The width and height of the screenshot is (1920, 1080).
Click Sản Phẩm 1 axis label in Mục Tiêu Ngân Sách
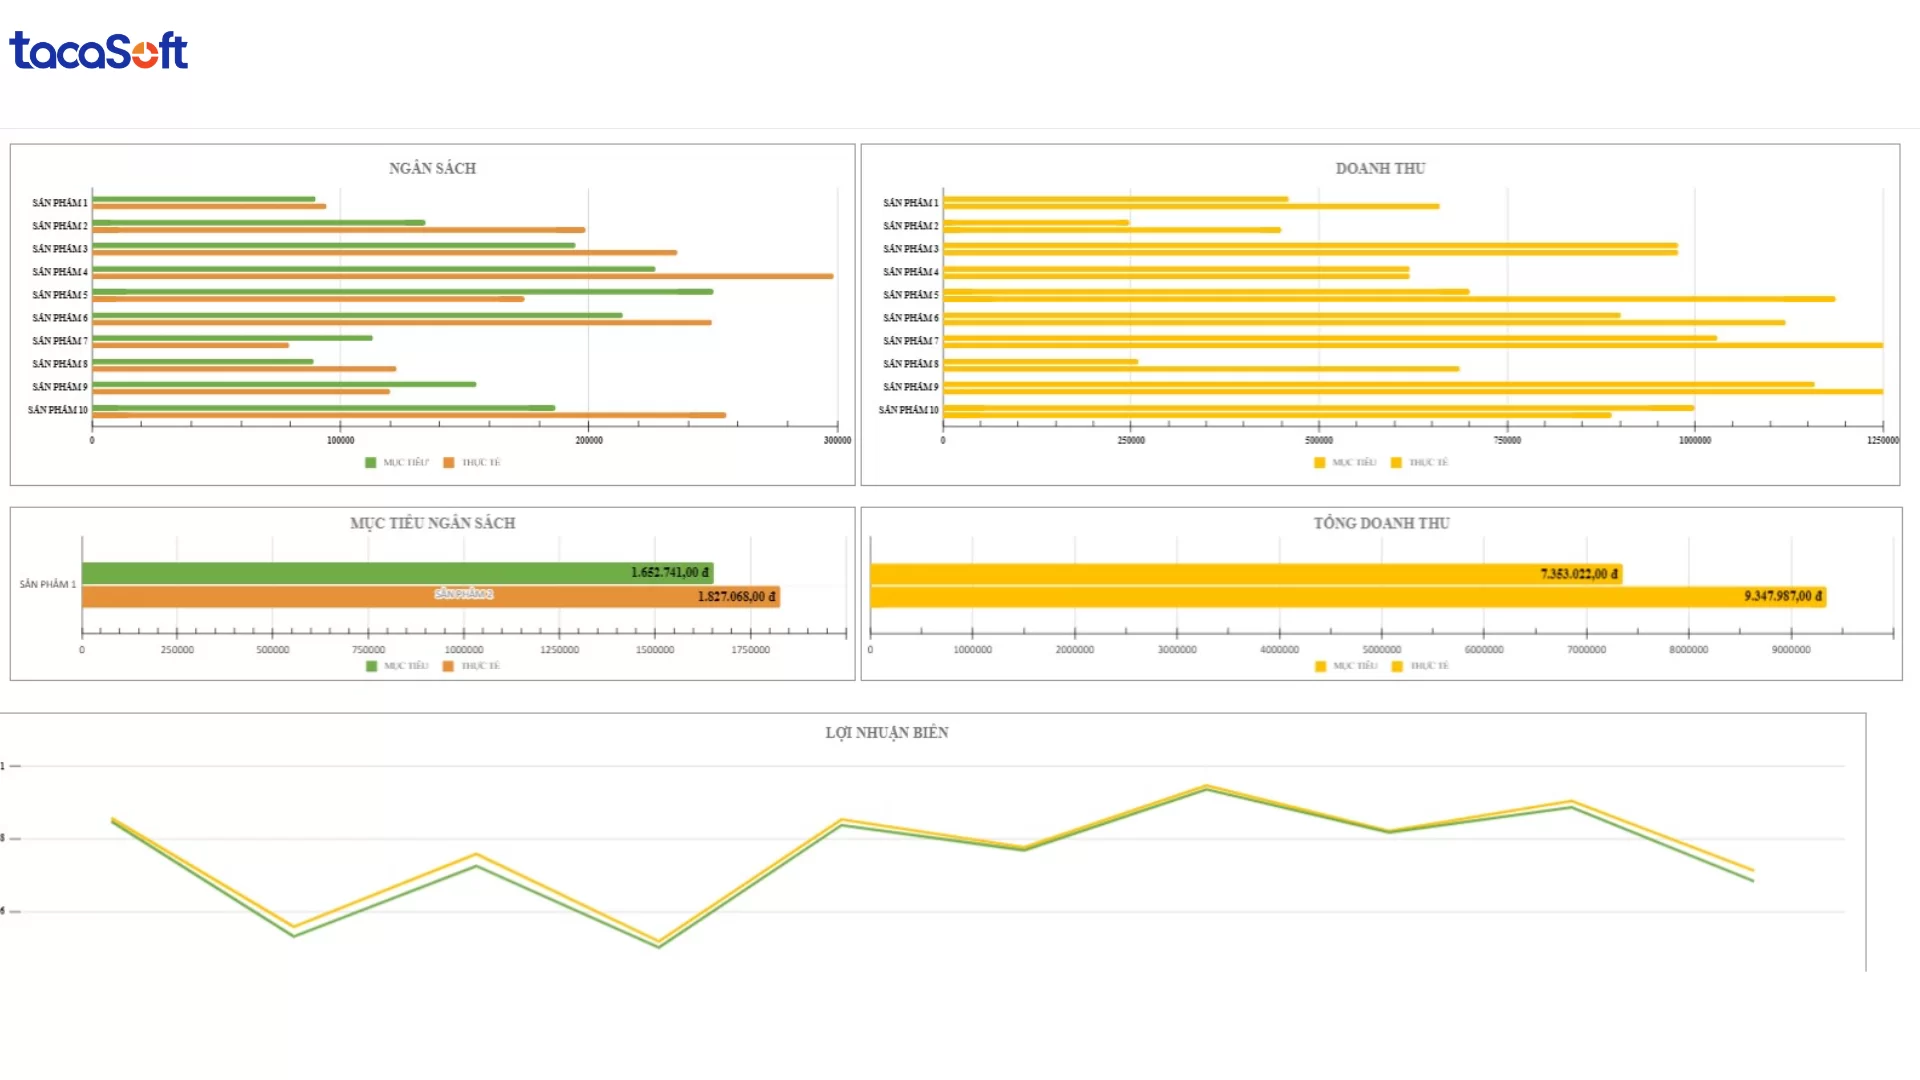pos(47,584)
